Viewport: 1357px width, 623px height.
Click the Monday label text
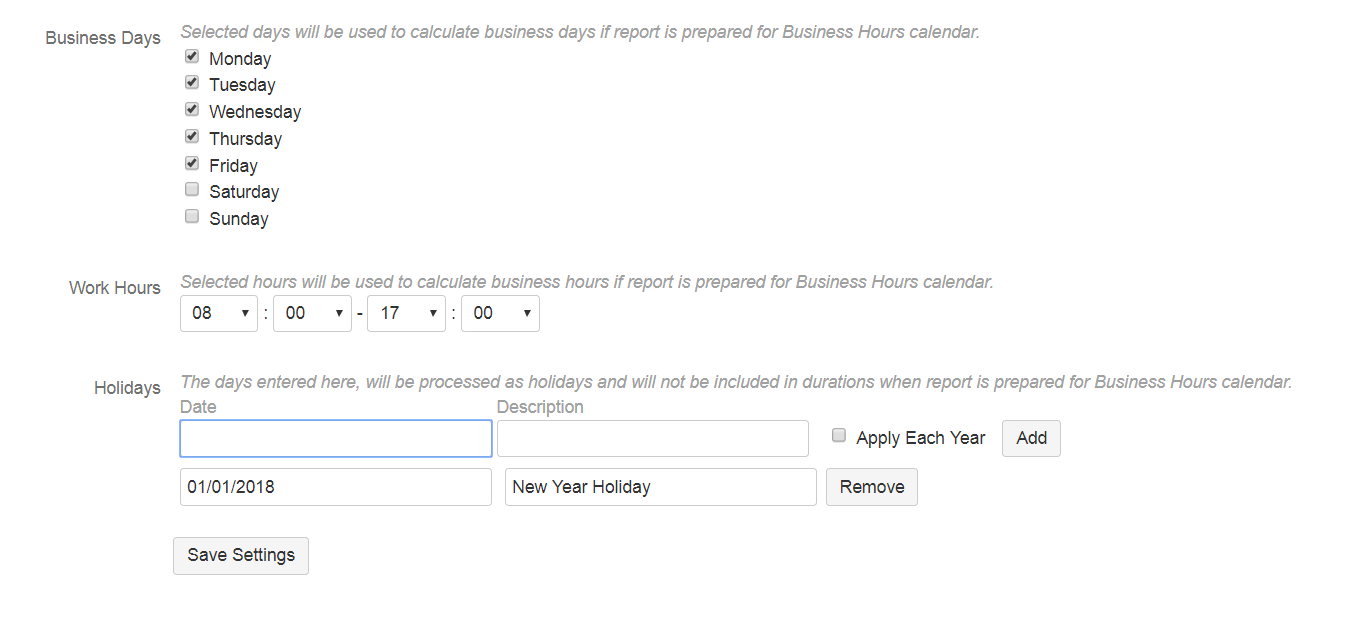[x=240, y=59]
